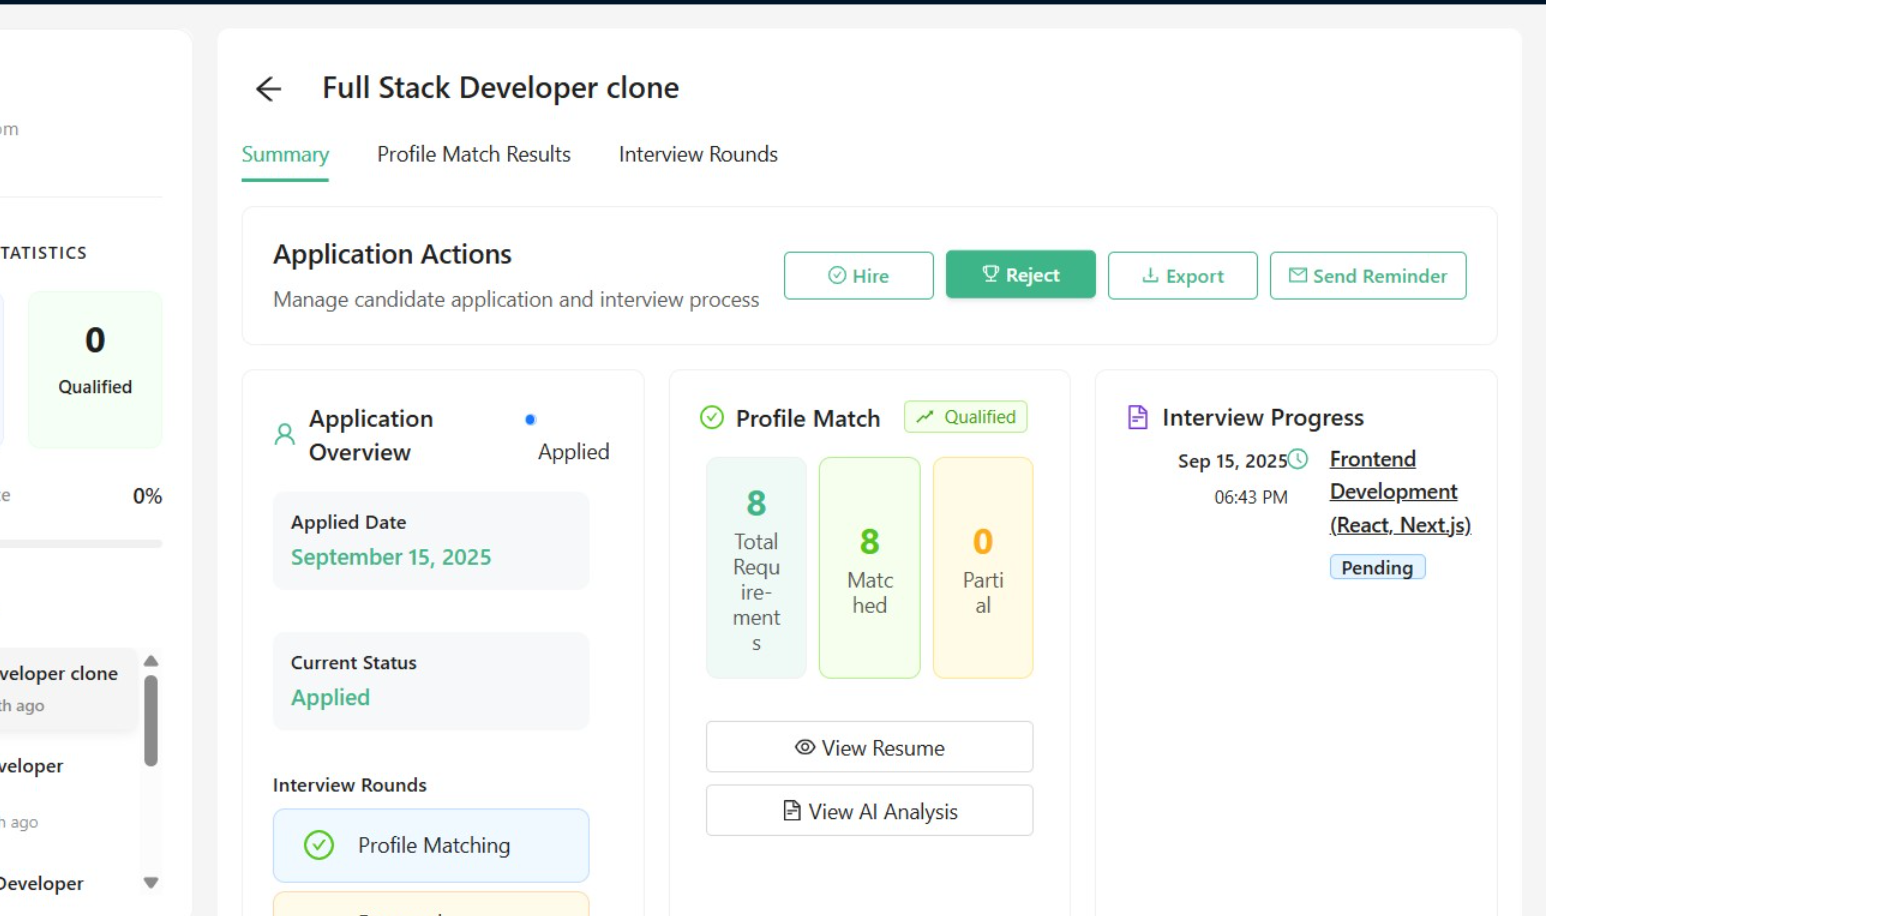The image size is (1904, 916).
Task: Open View Resume
Action: (869, 747)
